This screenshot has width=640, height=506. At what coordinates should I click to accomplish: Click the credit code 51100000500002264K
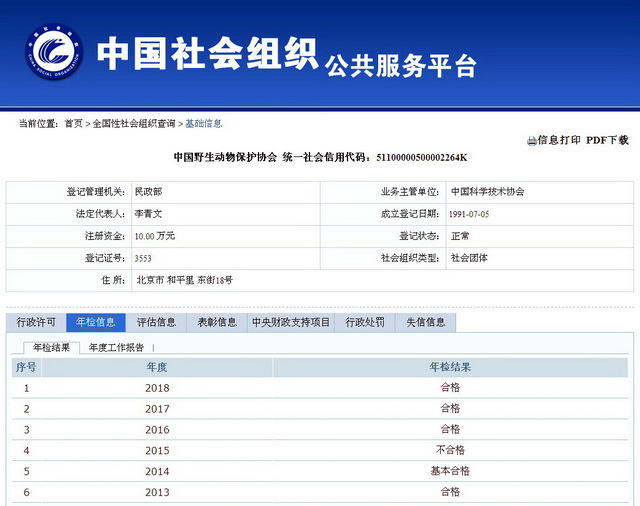422,158
